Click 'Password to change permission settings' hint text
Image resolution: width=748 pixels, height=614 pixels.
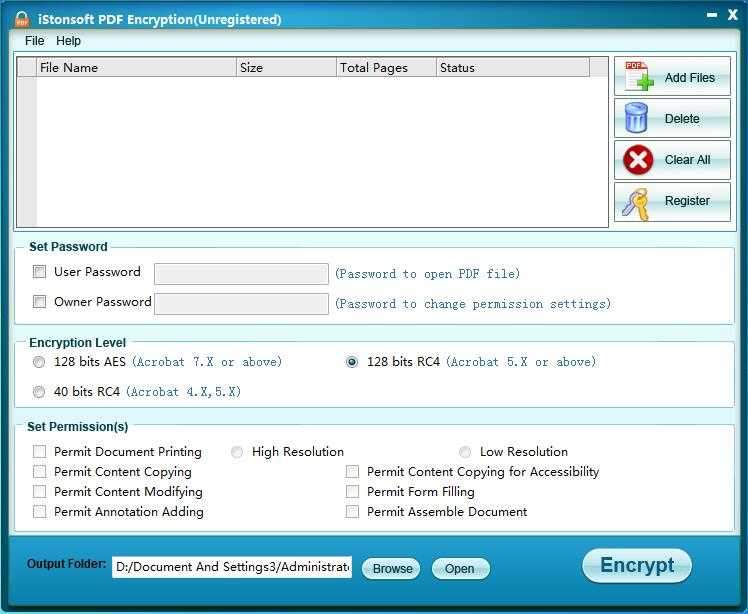pyautogui.click(x=473, y=304)
